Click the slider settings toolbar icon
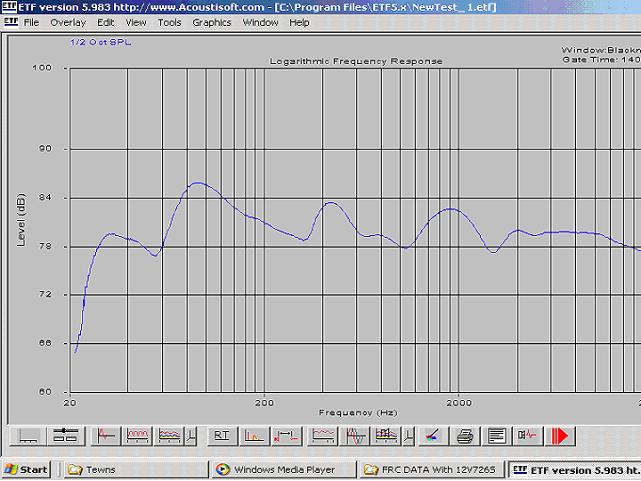The width and height of the screenshot is (641, 481). [x=66, y=435]
